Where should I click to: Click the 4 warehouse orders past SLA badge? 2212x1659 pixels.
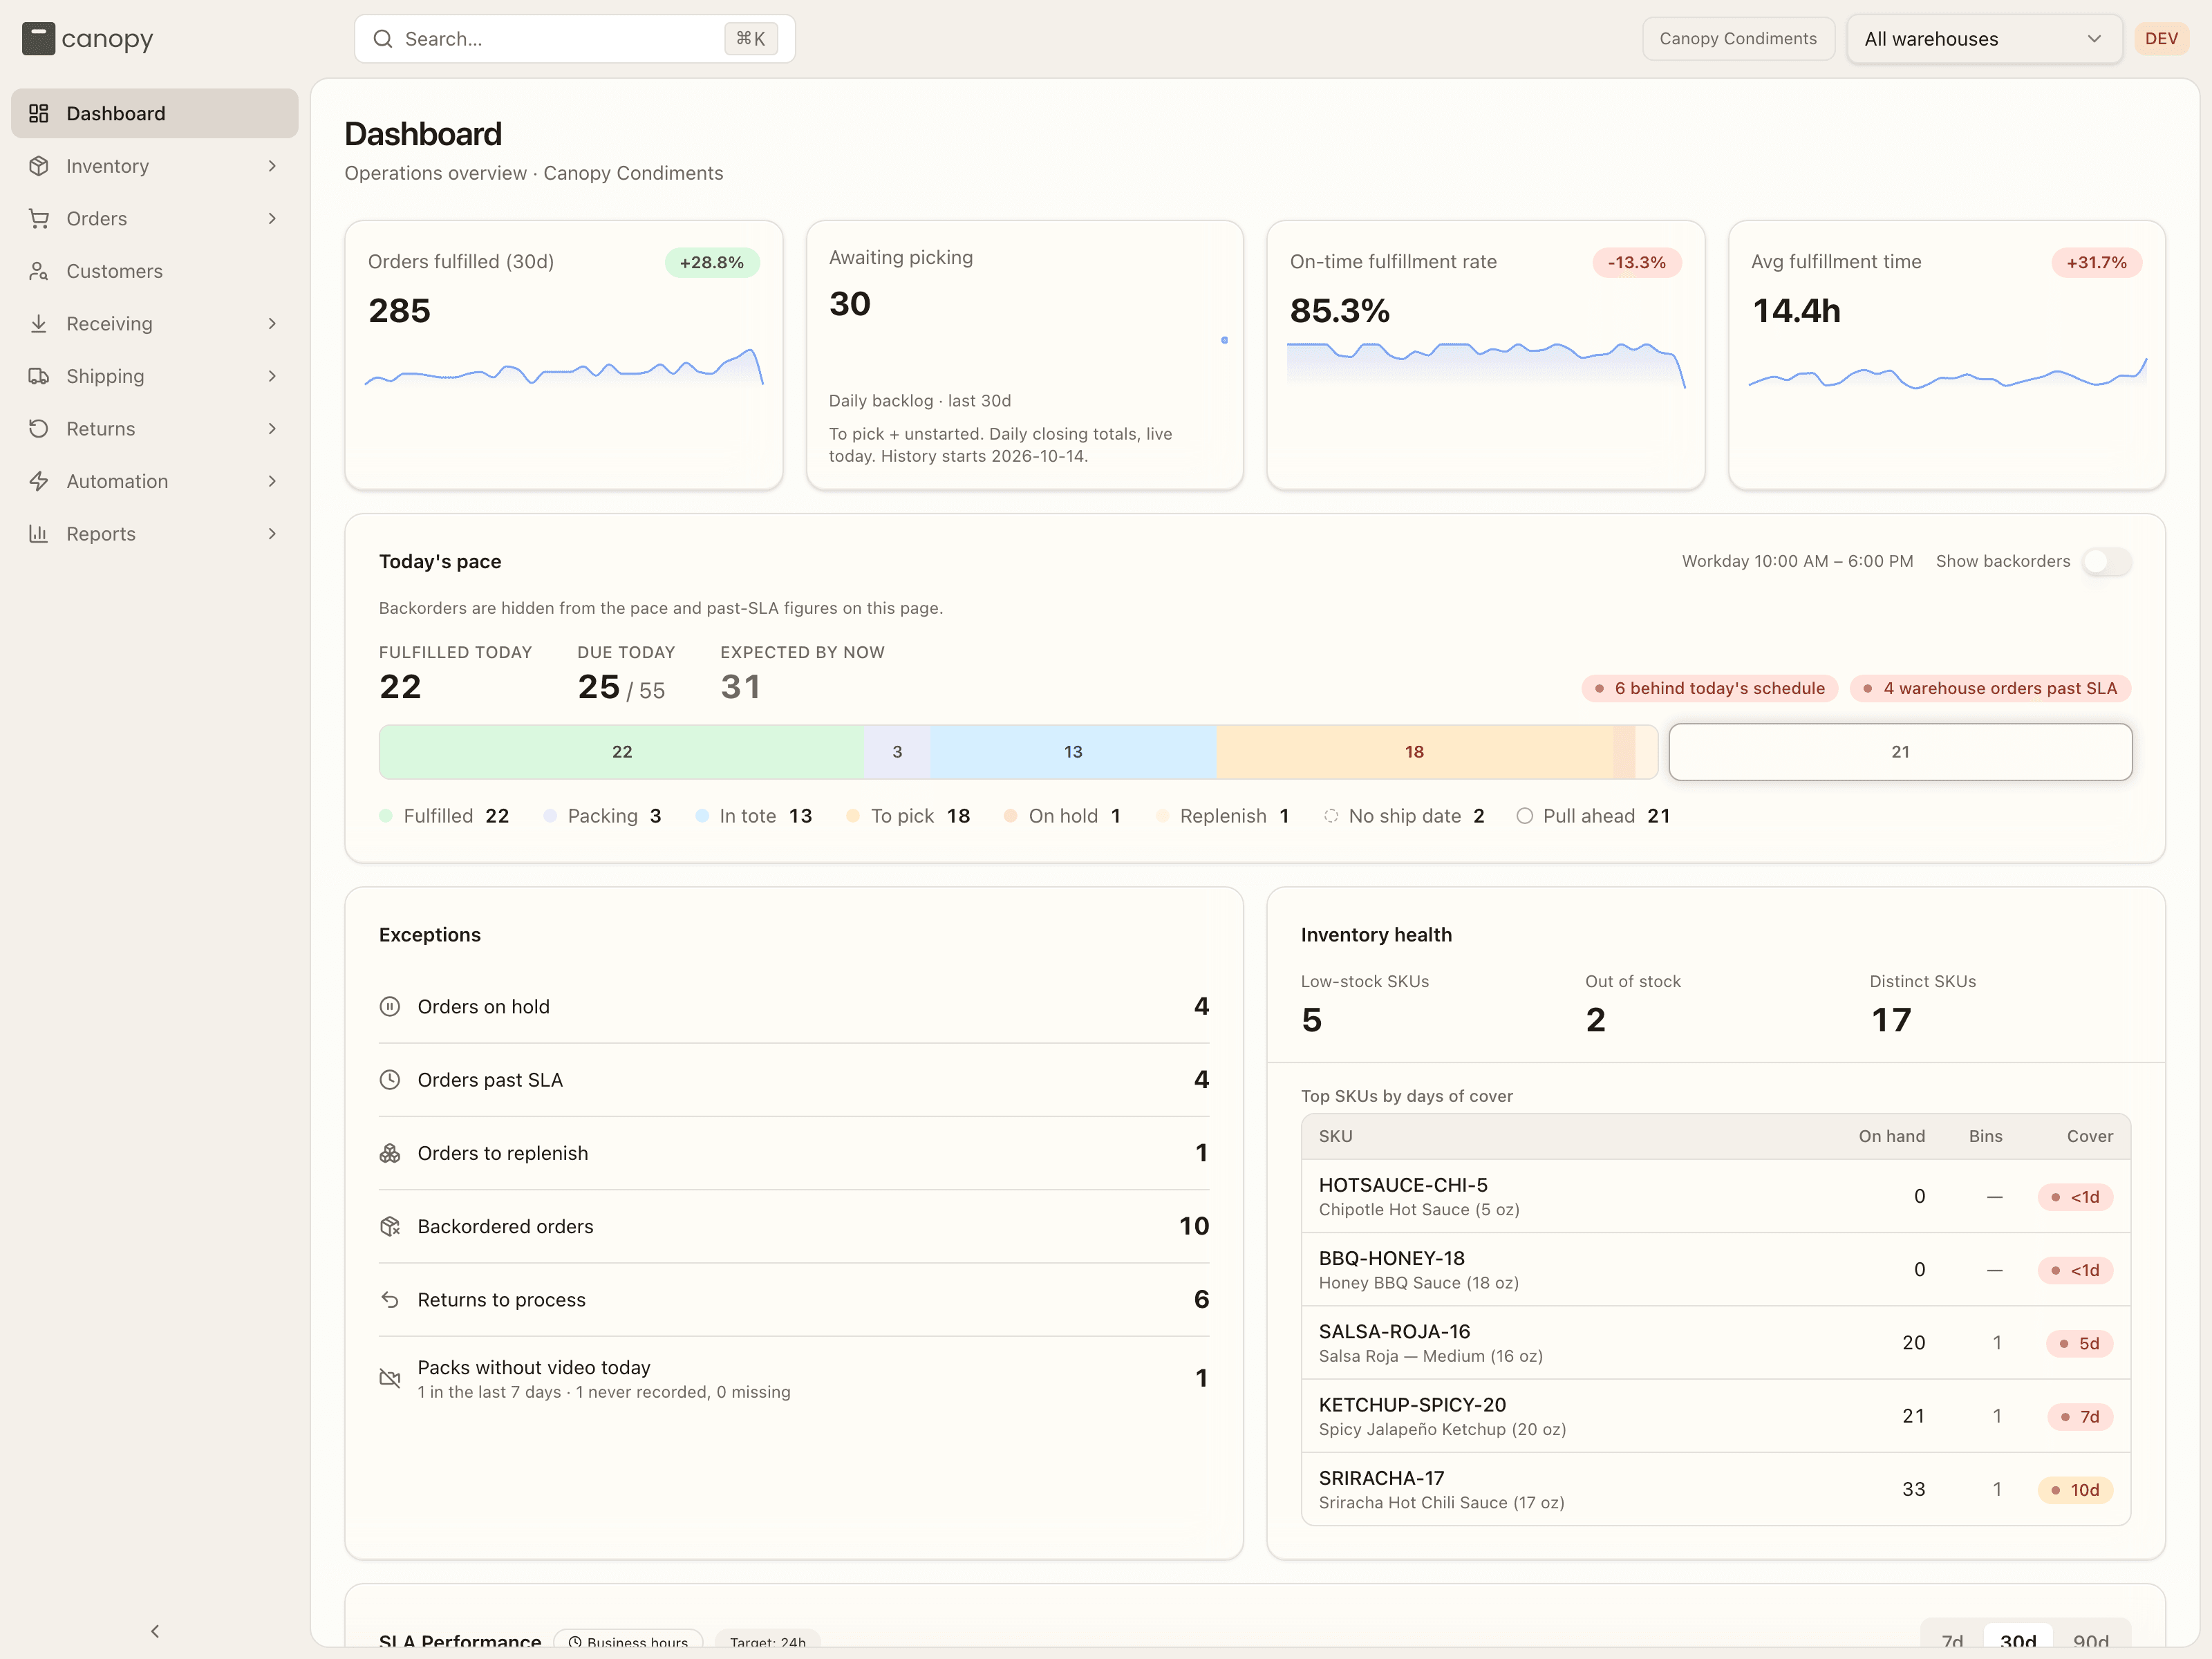(1990, 688)
